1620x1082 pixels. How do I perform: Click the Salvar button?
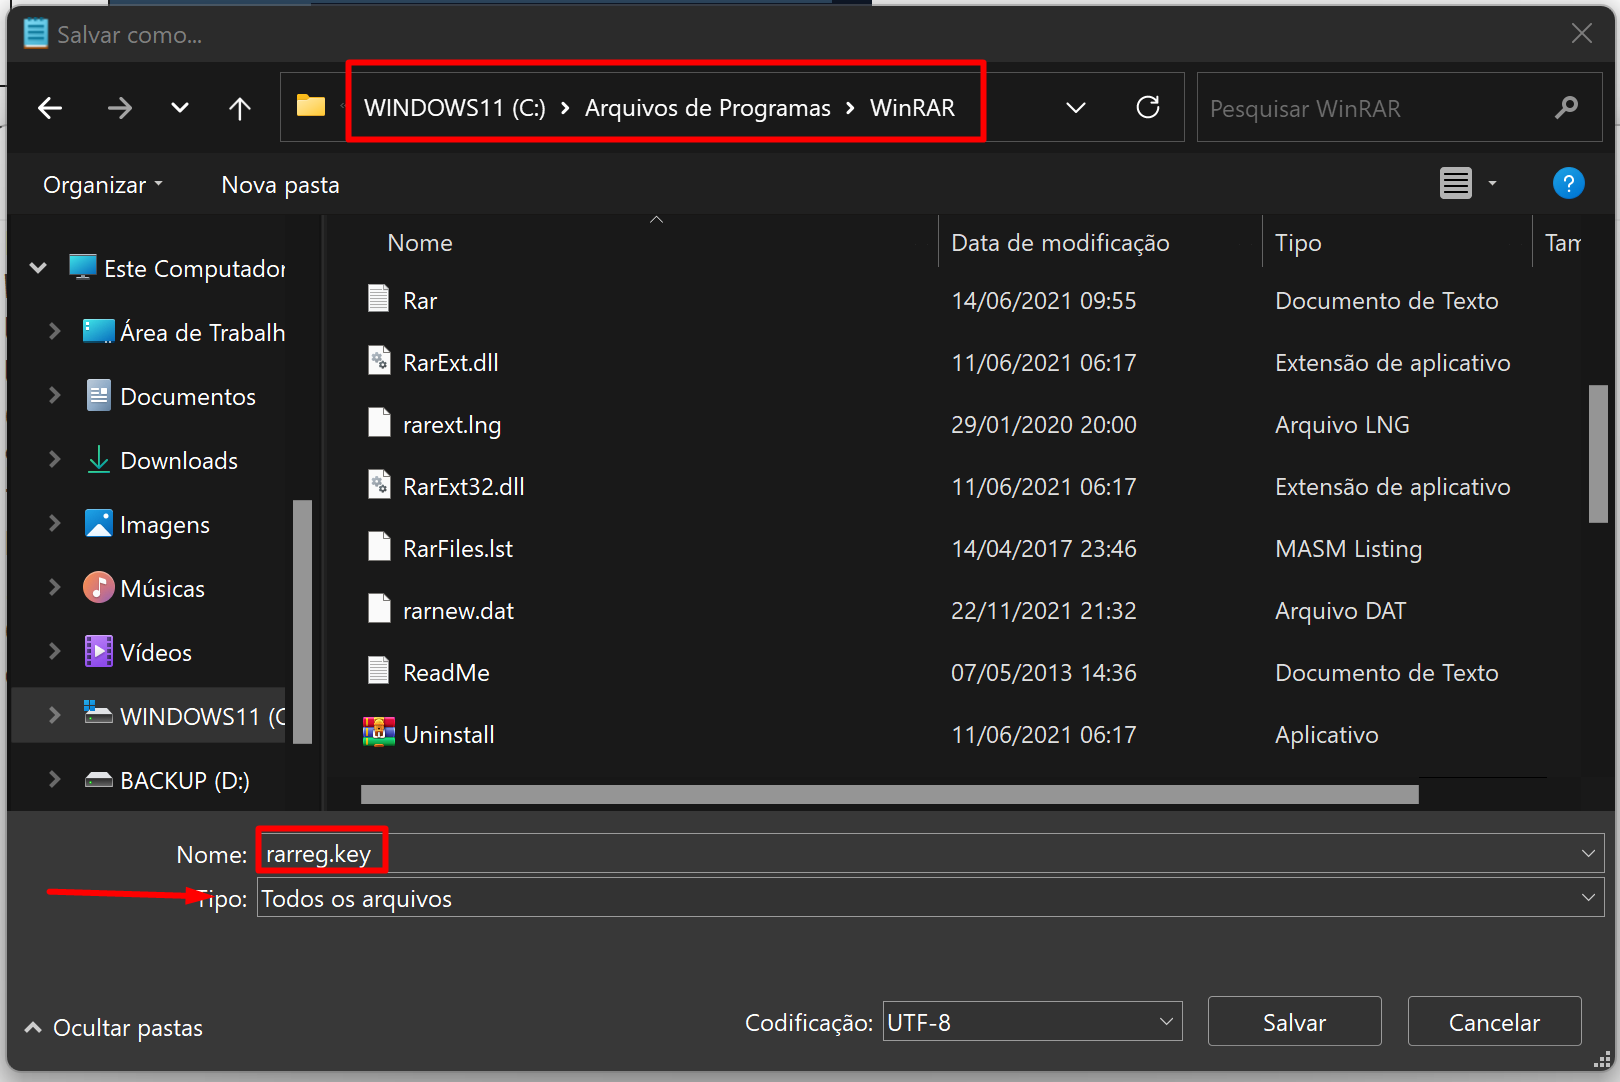coord(1294,1022)
